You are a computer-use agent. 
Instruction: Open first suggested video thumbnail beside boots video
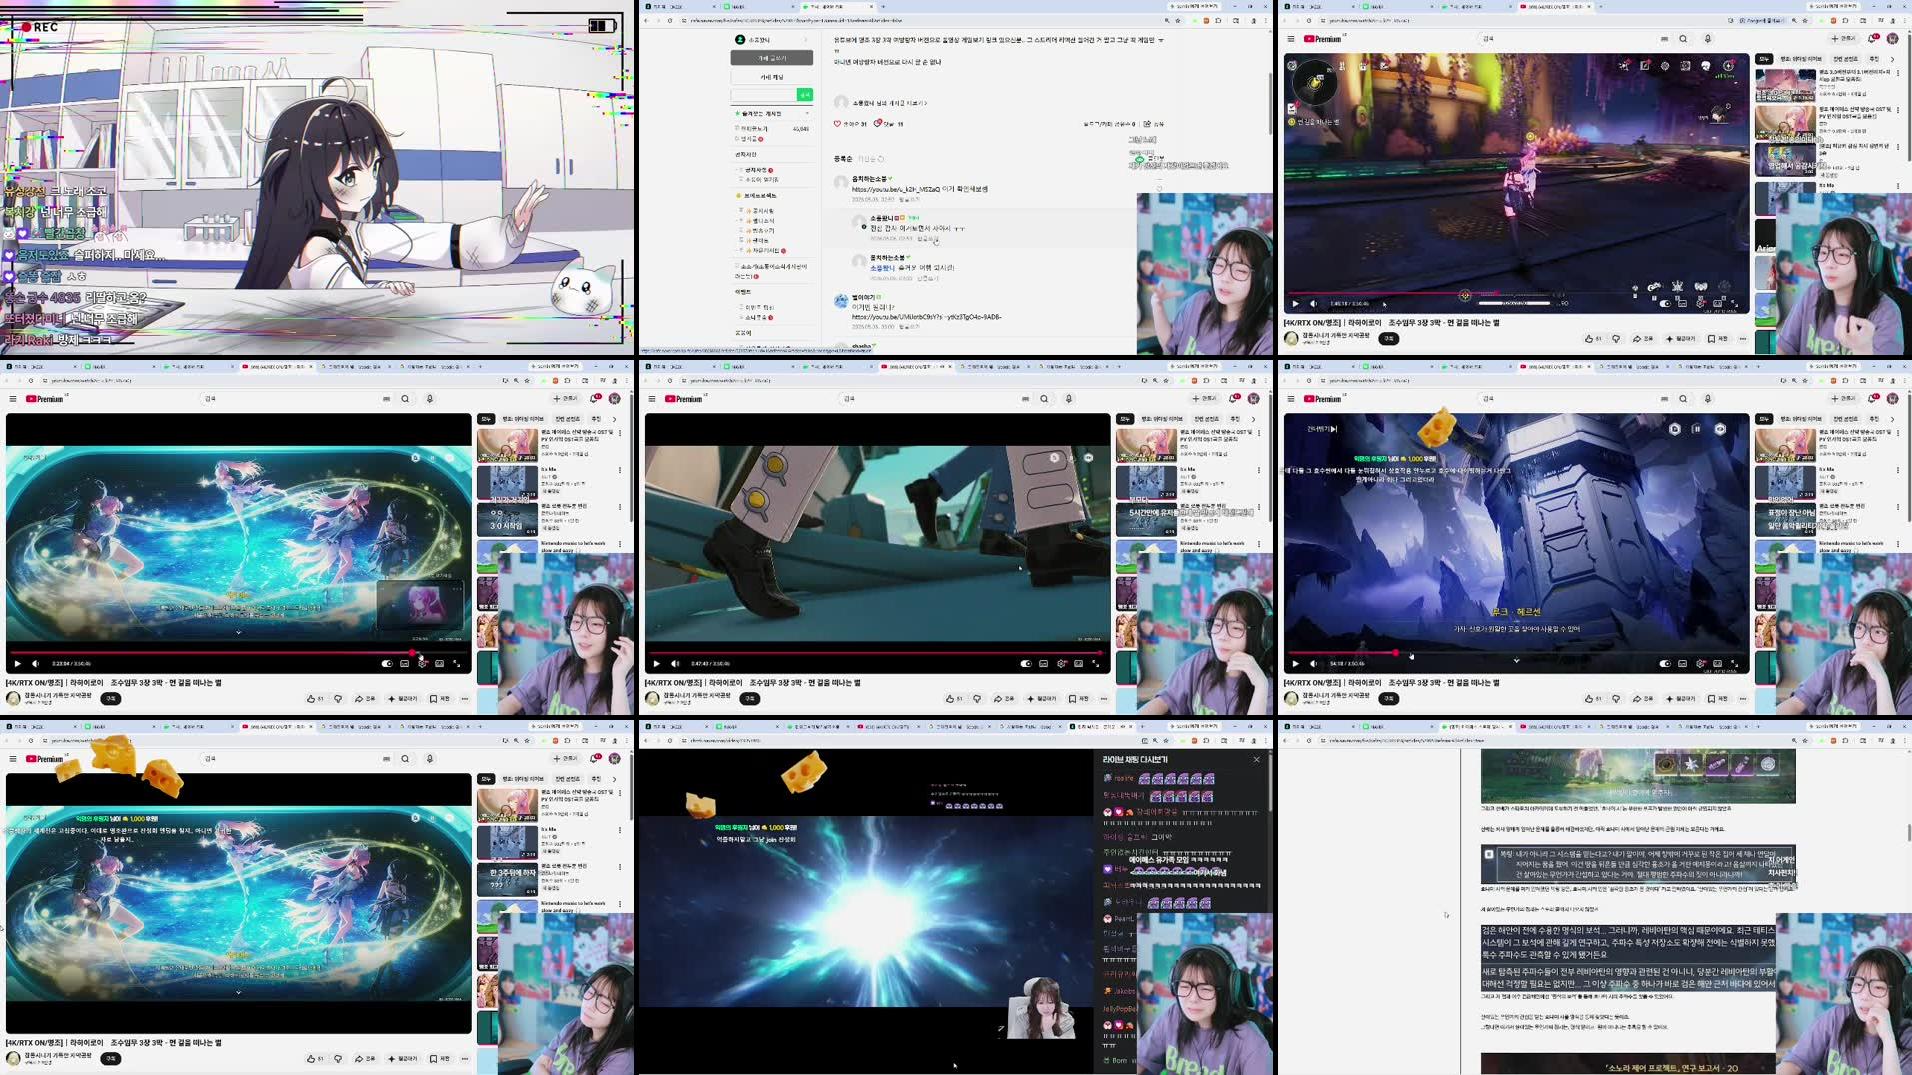[x=1146, y=444]
